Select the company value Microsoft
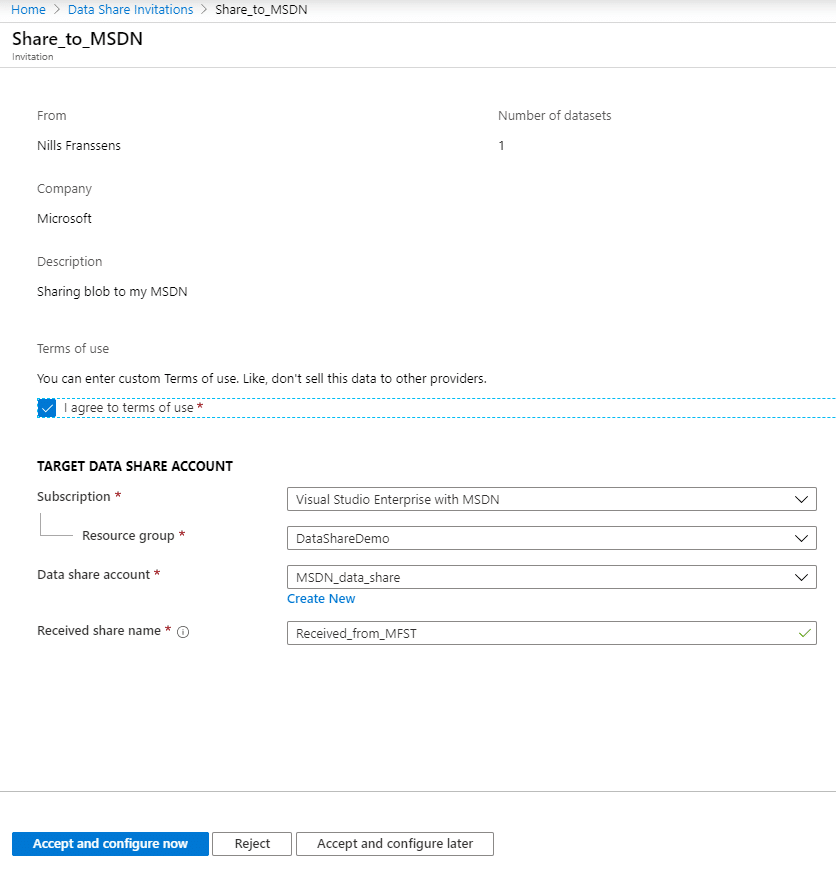Viewport: 836px width, 871px height. 64,218
